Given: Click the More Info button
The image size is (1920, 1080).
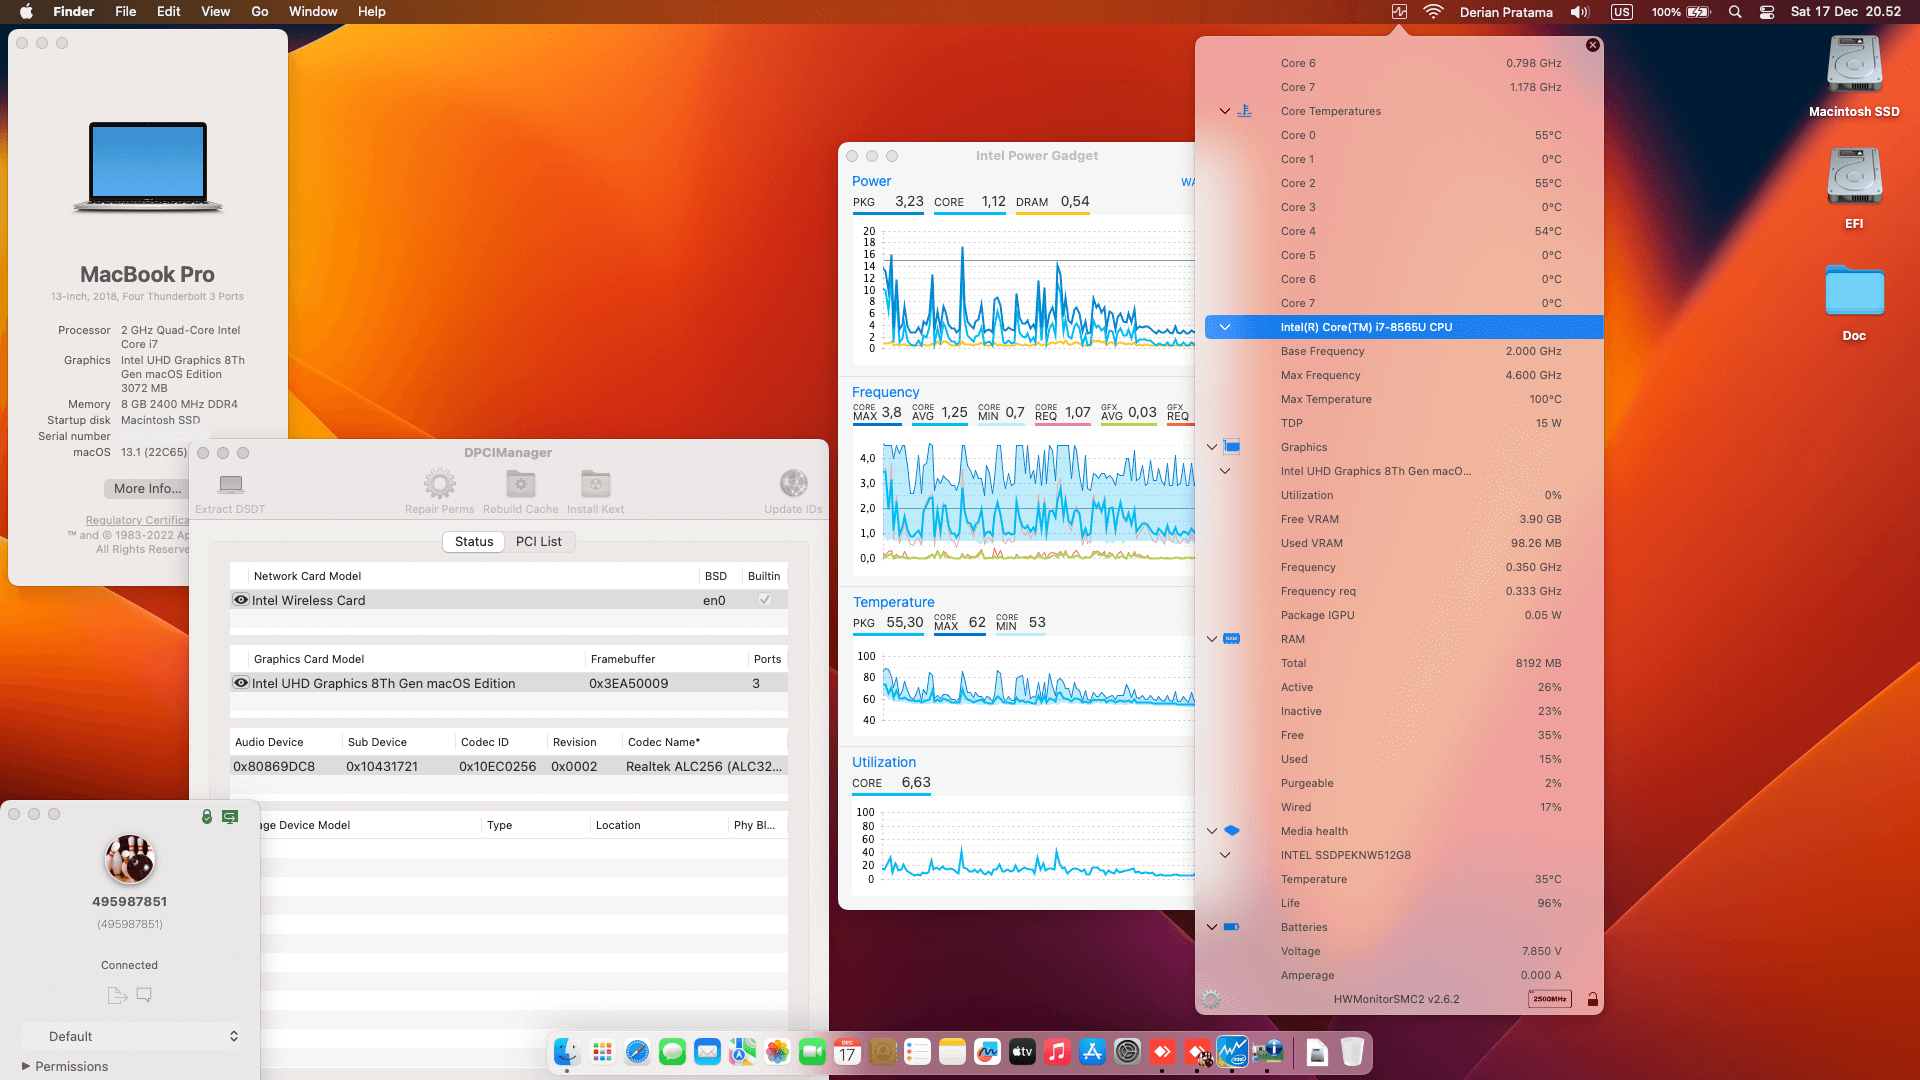Looking at the screenshot, I should point(146,488).
